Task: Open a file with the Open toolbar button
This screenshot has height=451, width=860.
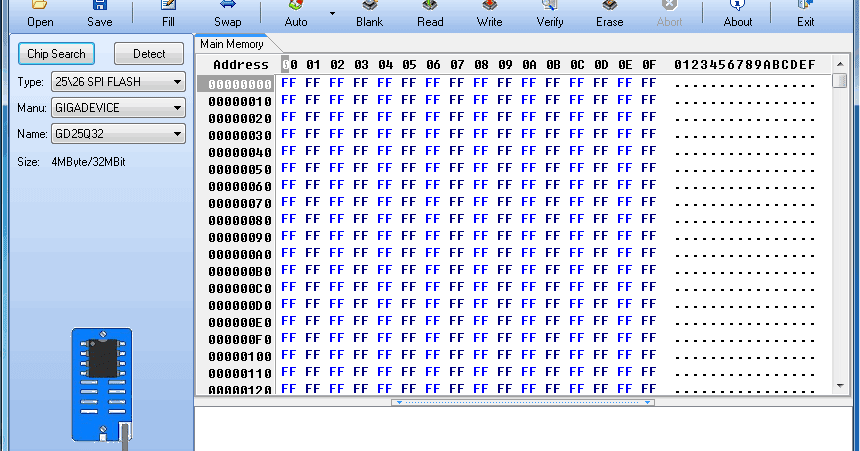Action: 40,14
